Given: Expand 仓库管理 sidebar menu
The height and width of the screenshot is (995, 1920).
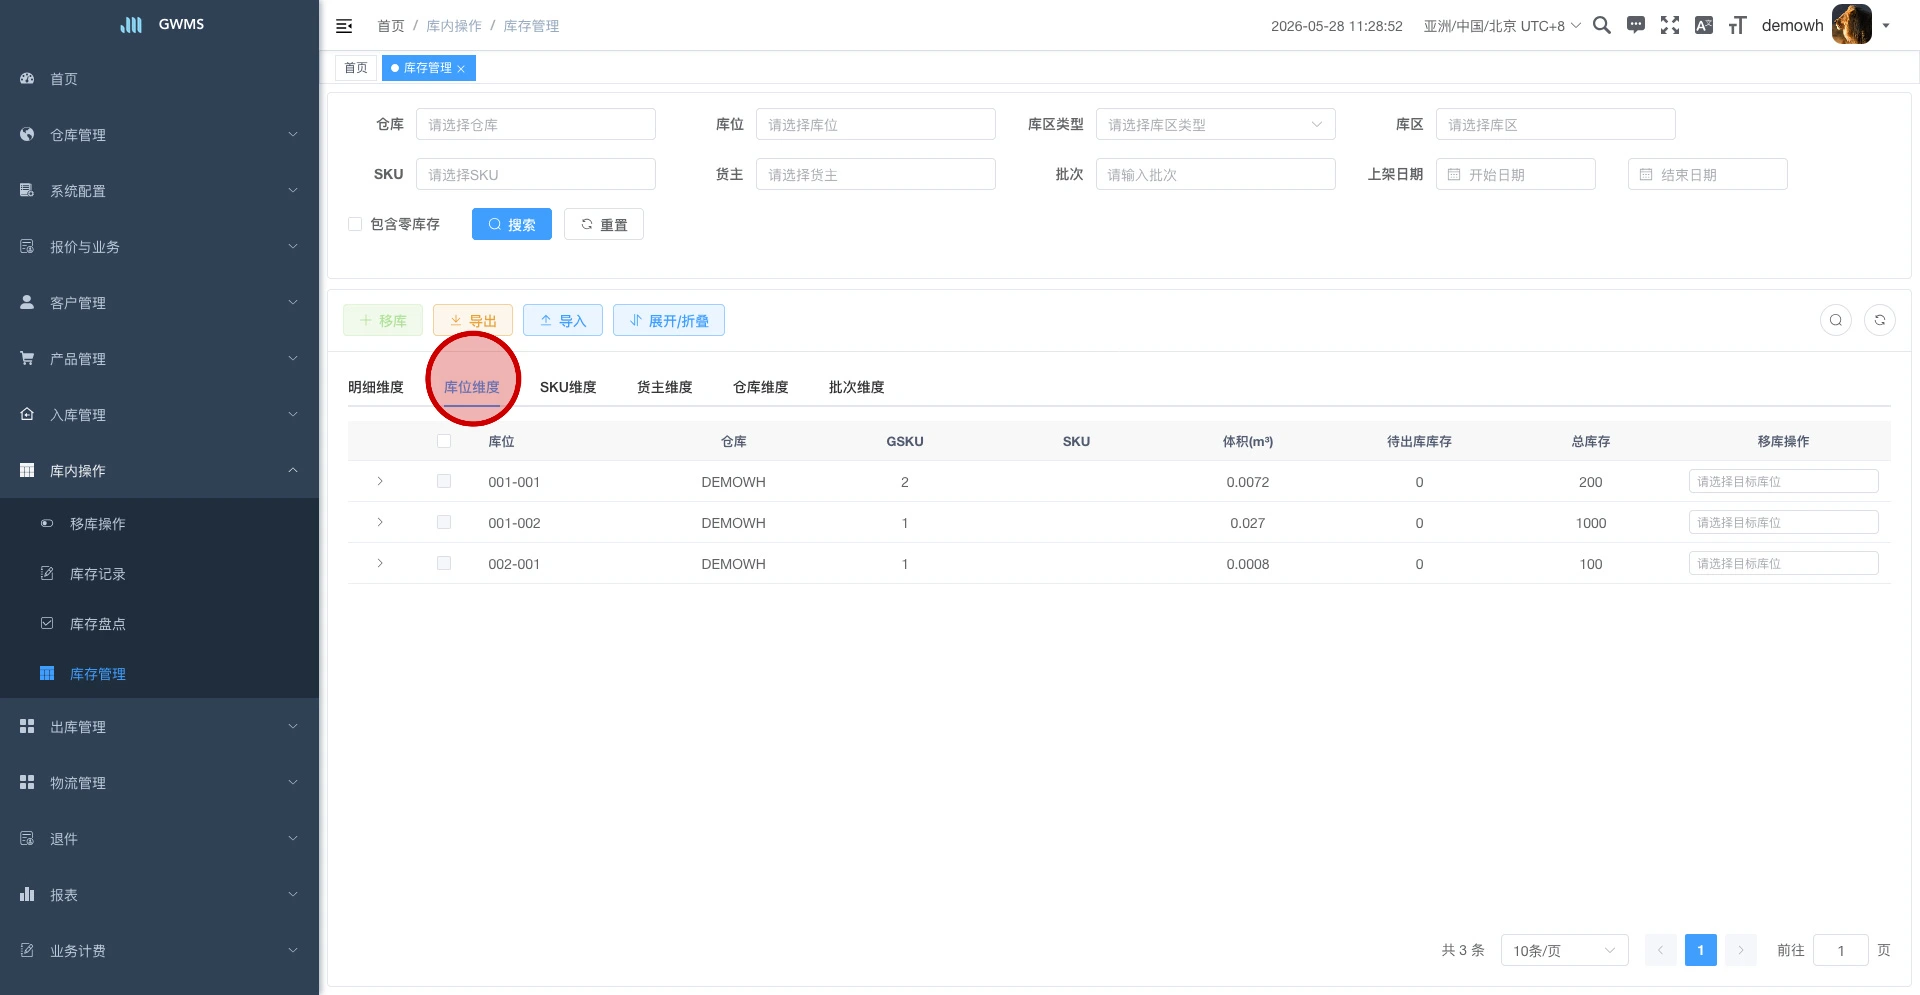Looking at the screenshot, I should pos(160,135).
